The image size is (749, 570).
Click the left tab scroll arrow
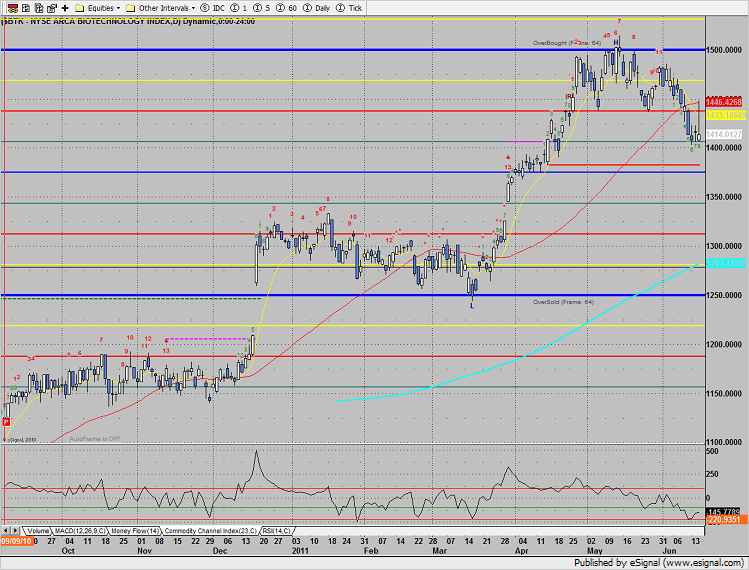tap(6, 531)
